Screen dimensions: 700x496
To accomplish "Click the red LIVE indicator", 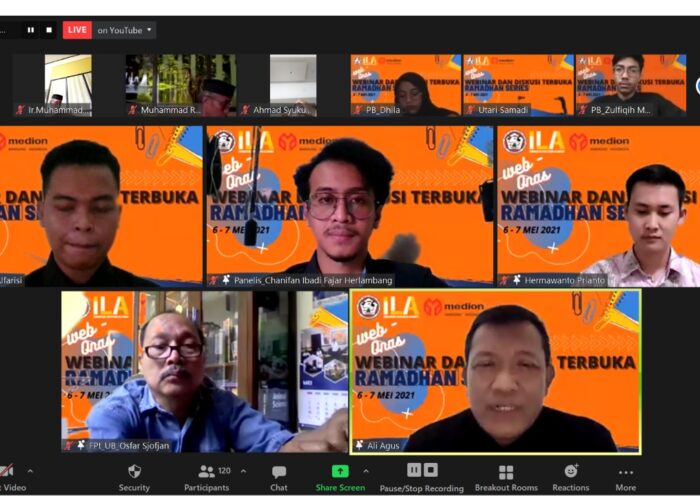I will pyautogui.click(x=77, y=30).
